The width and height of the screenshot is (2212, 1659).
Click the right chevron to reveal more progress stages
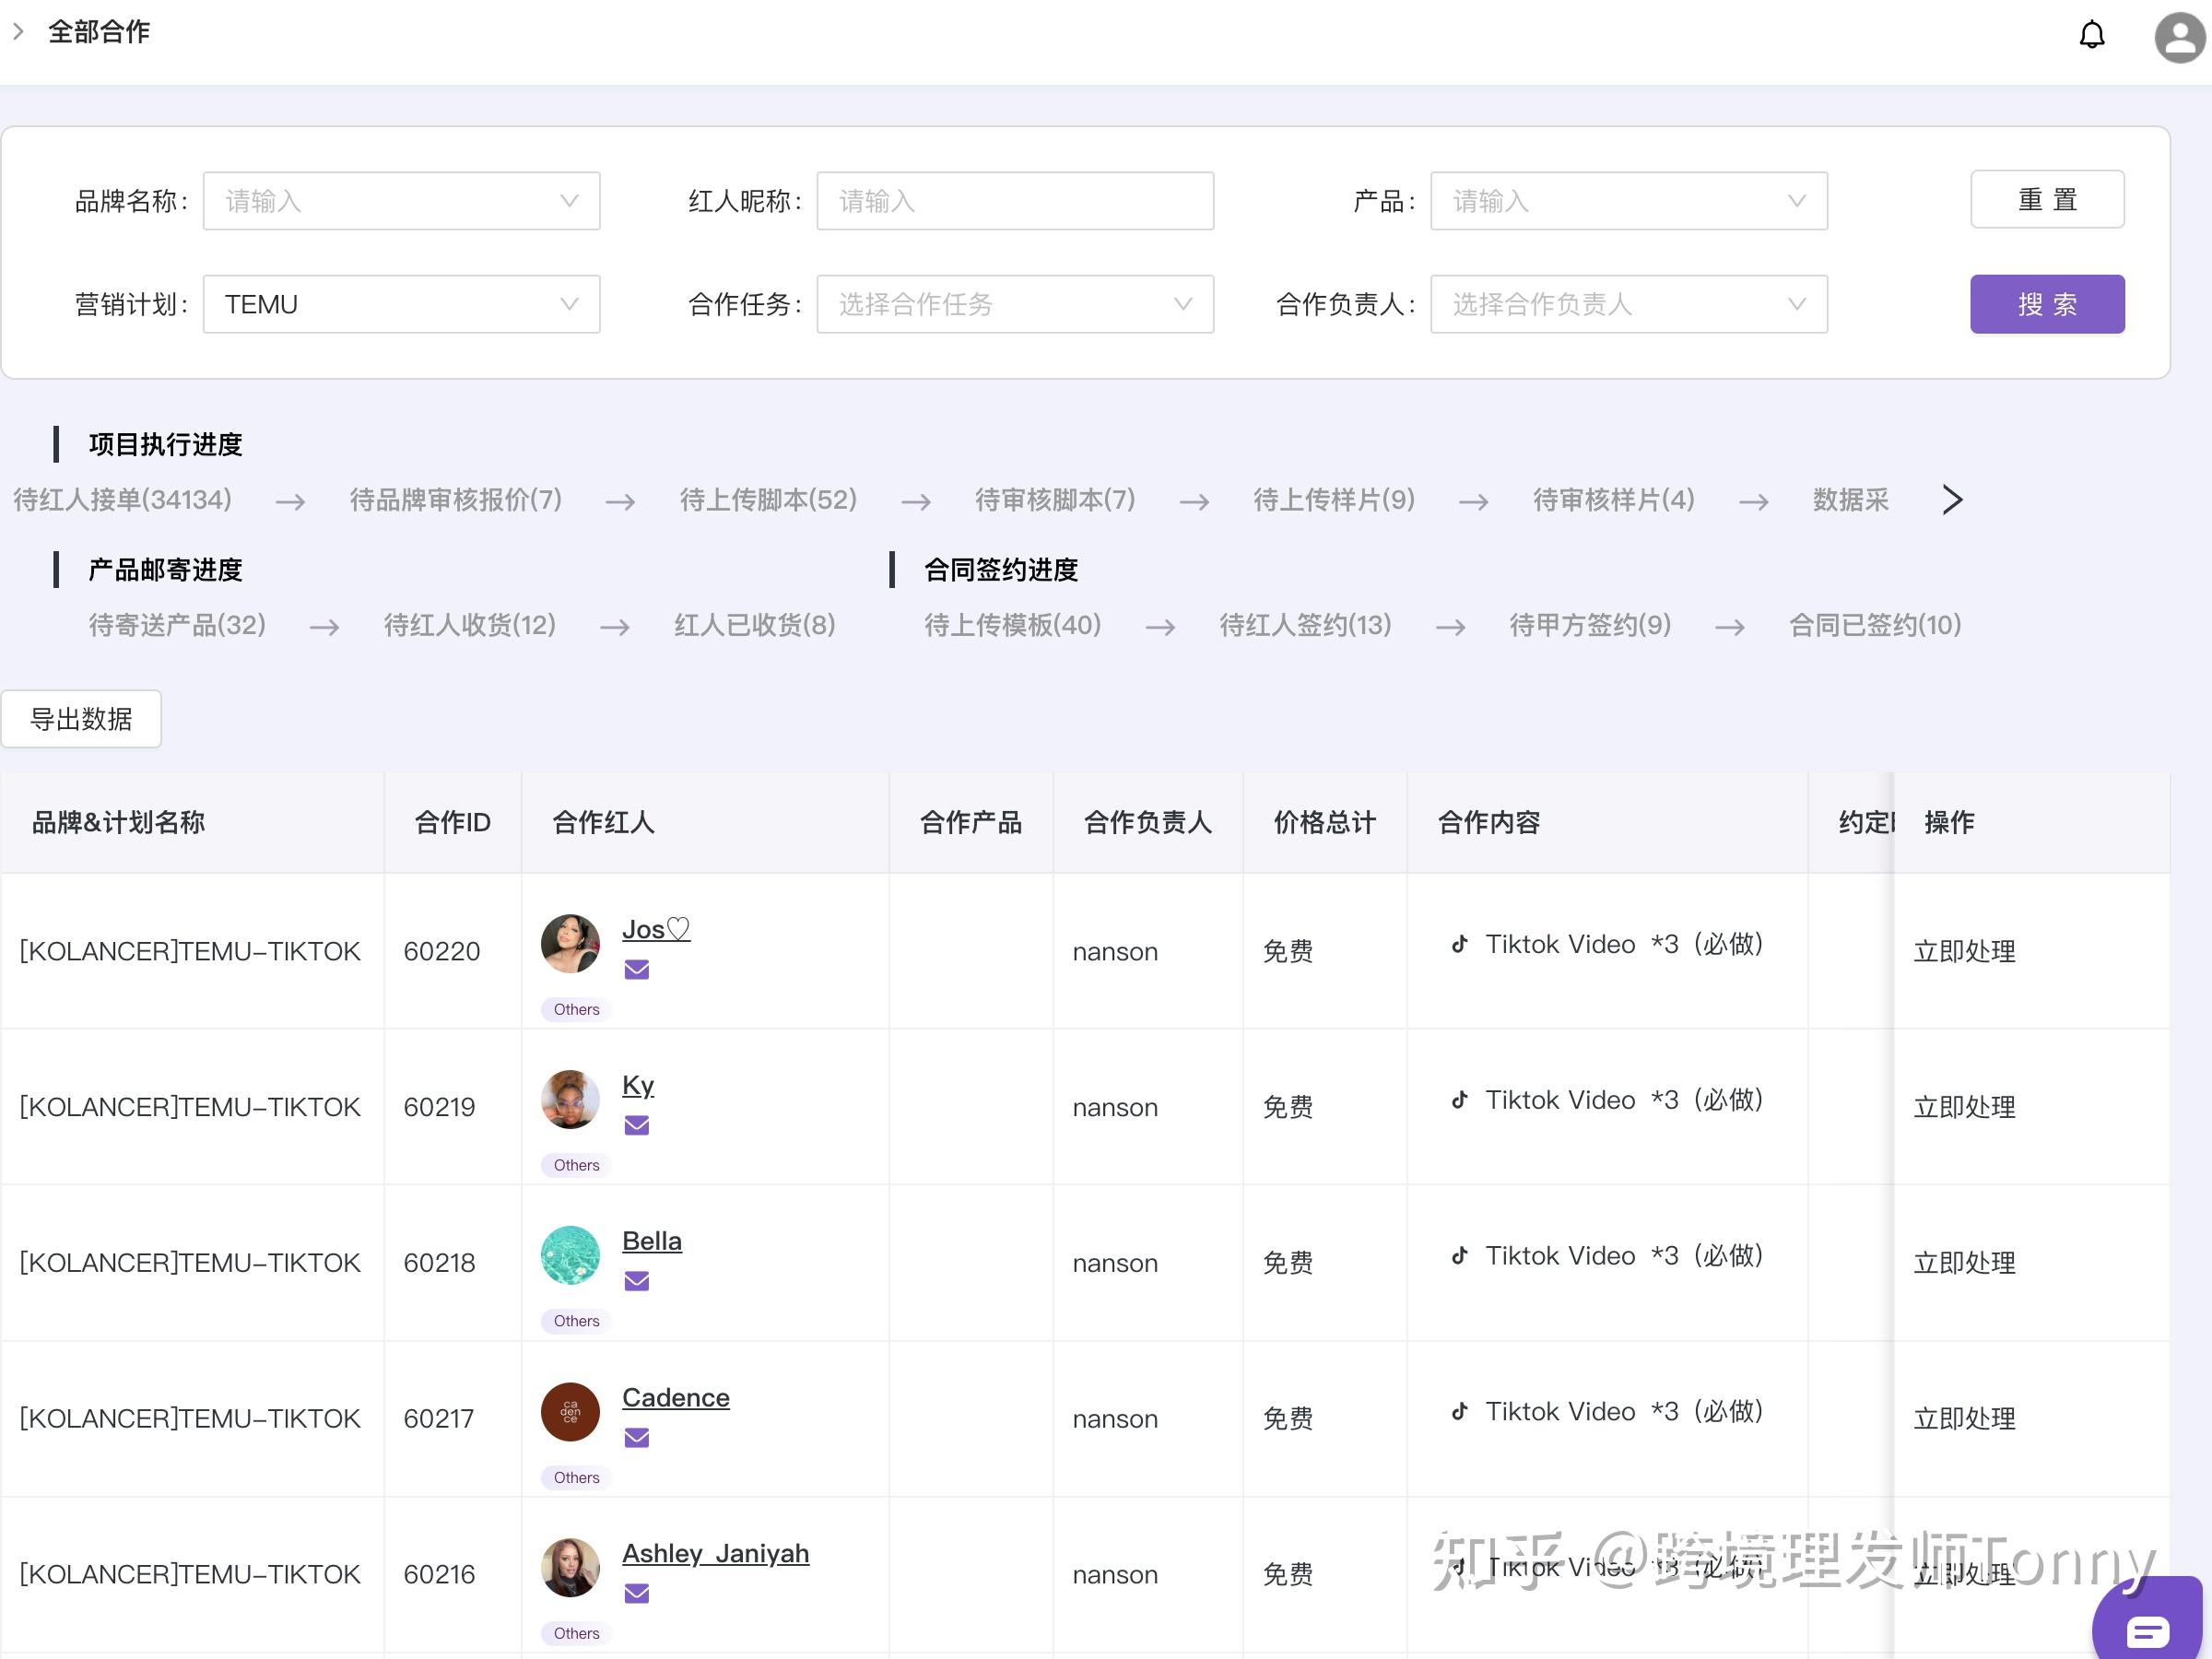pyautogui.click(x=1951, y=499)
